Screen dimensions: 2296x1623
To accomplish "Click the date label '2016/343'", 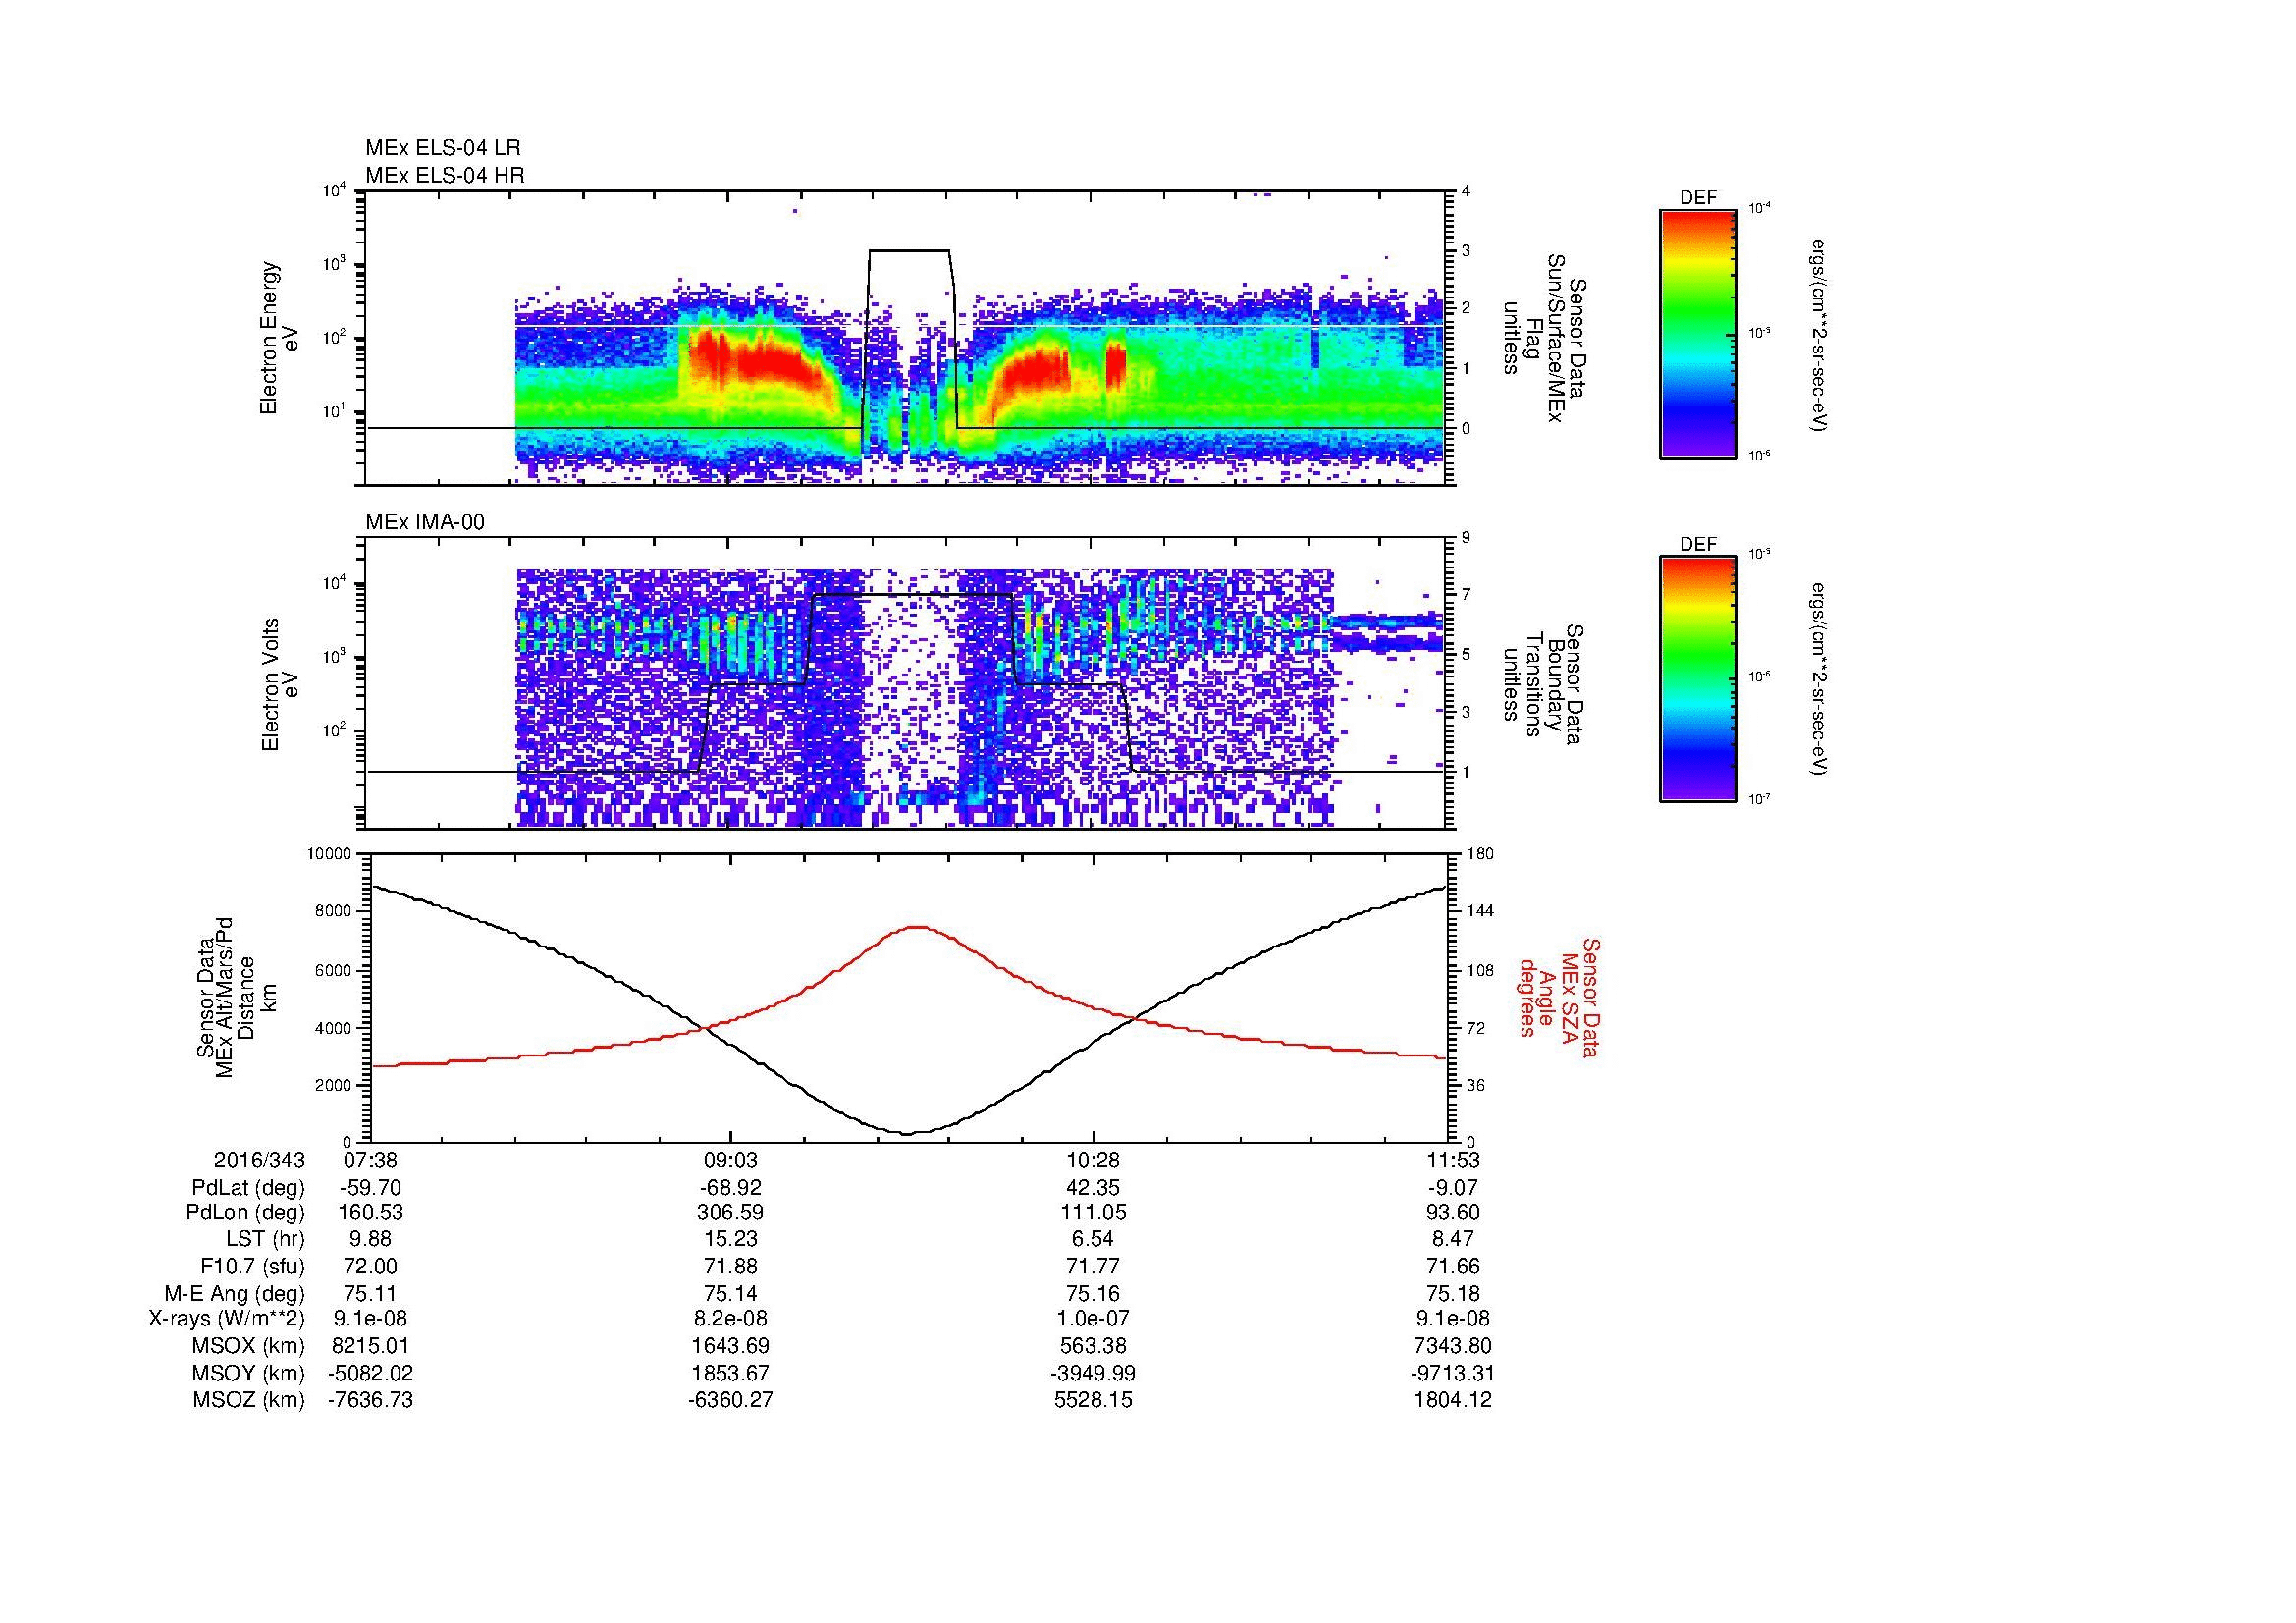I will pos(259,1160).
